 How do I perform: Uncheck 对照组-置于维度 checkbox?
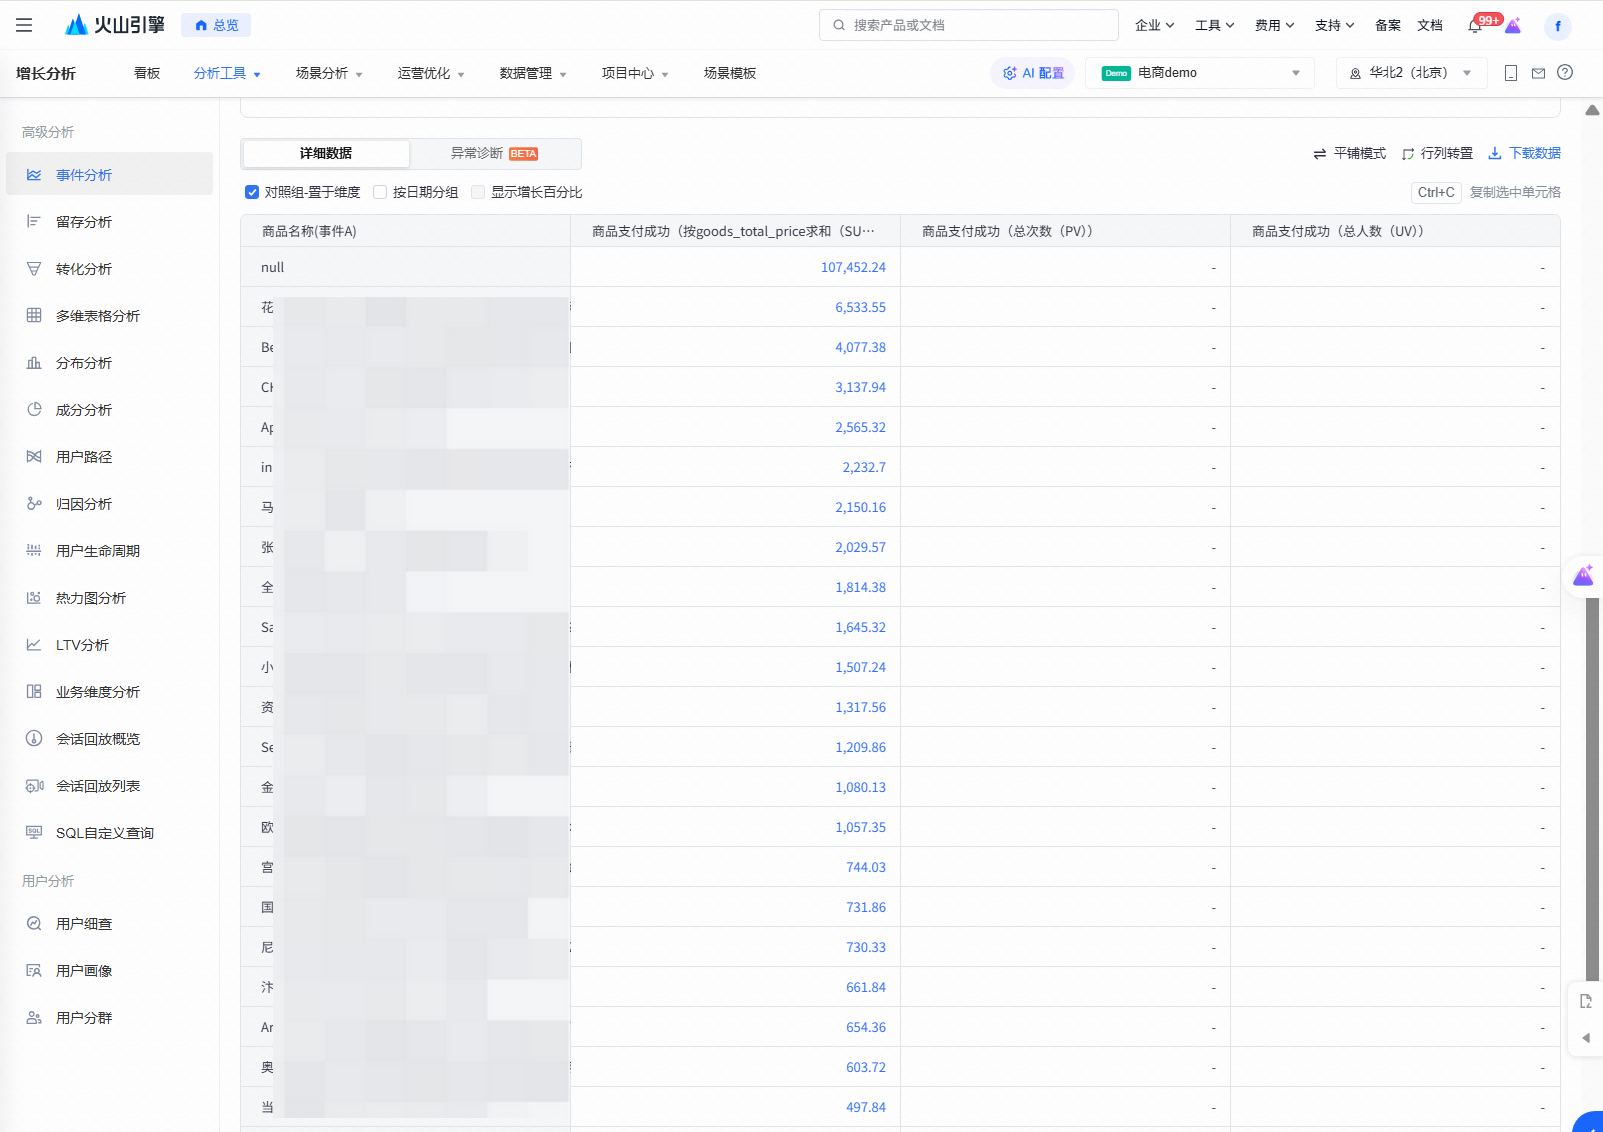click(252, 192)
